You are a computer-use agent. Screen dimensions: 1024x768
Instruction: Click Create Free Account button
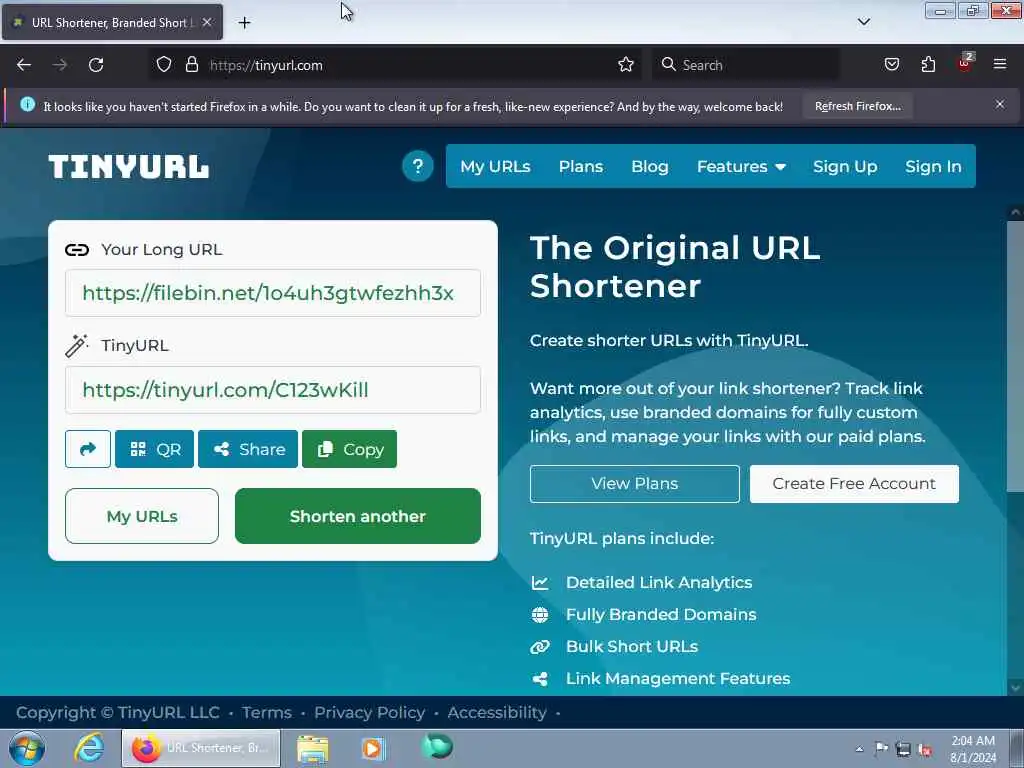(x=854, y=484)
